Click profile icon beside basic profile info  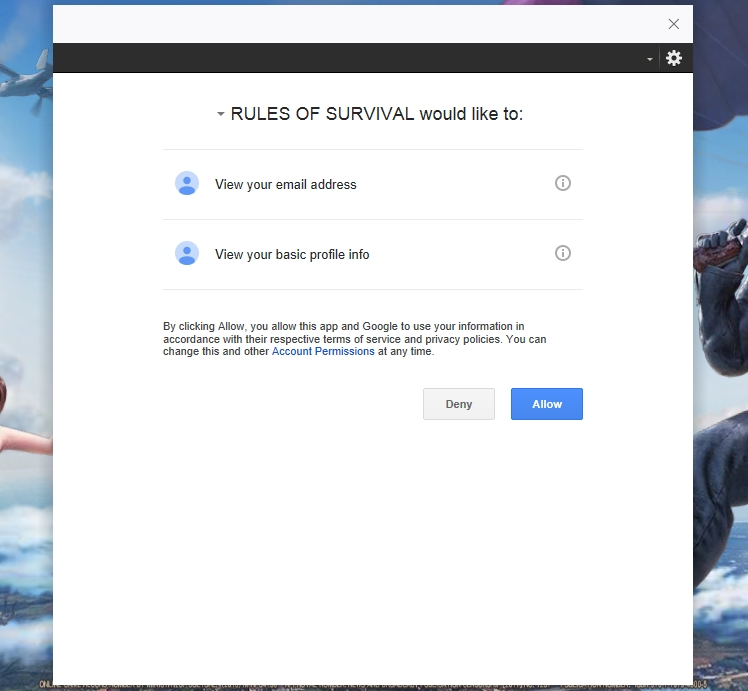tap(187, 253)
